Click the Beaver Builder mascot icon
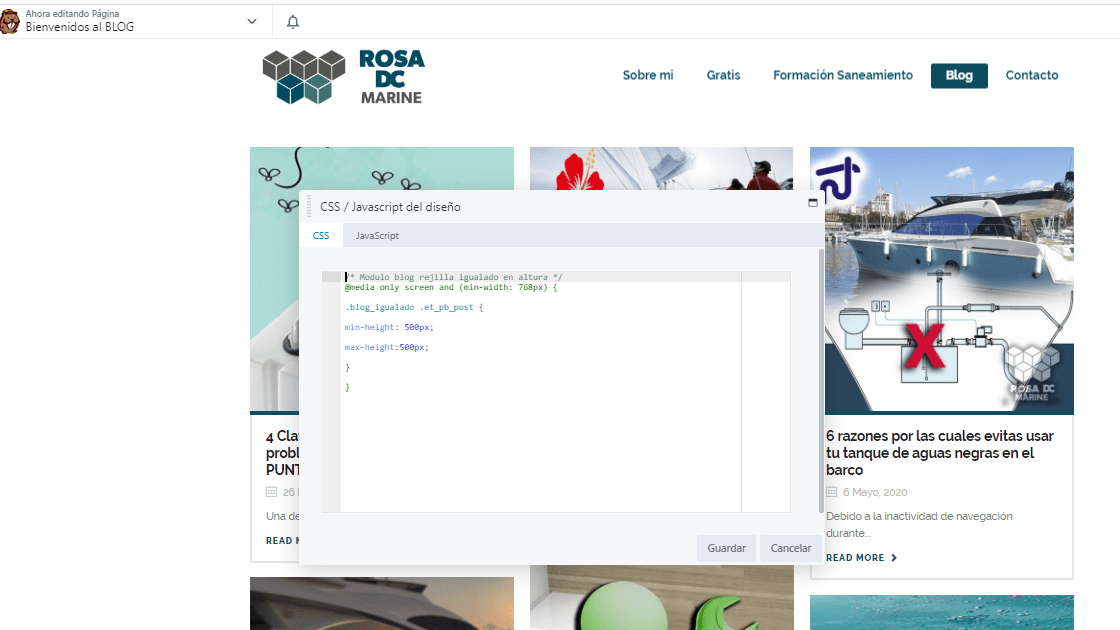The width and height of the screenshot is (1120, 630). [x=9, y=21]
